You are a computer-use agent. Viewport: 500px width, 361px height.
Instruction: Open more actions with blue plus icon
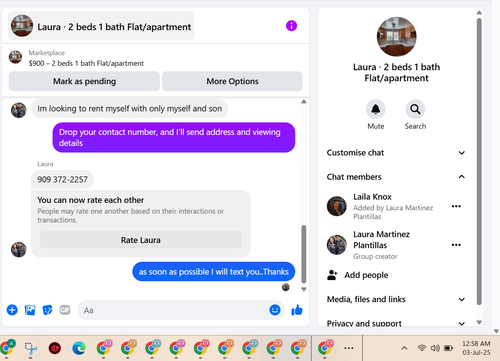tap(12, 310)
